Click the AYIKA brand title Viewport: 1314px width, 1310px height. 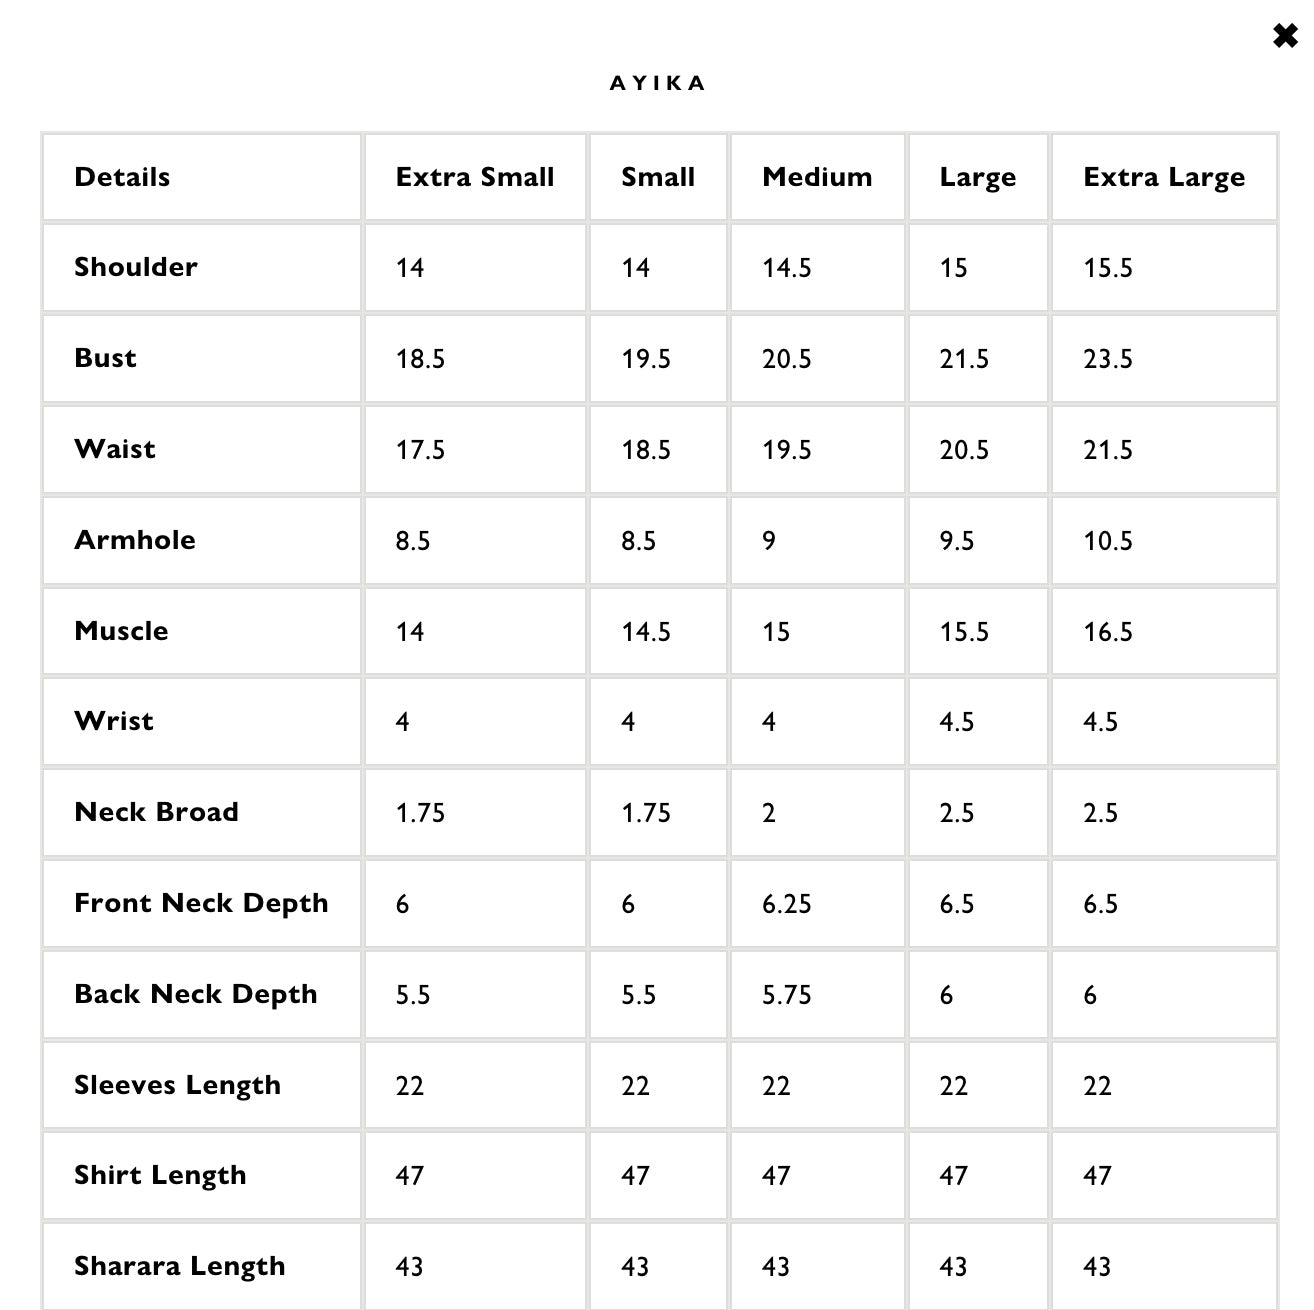point(657,83)
